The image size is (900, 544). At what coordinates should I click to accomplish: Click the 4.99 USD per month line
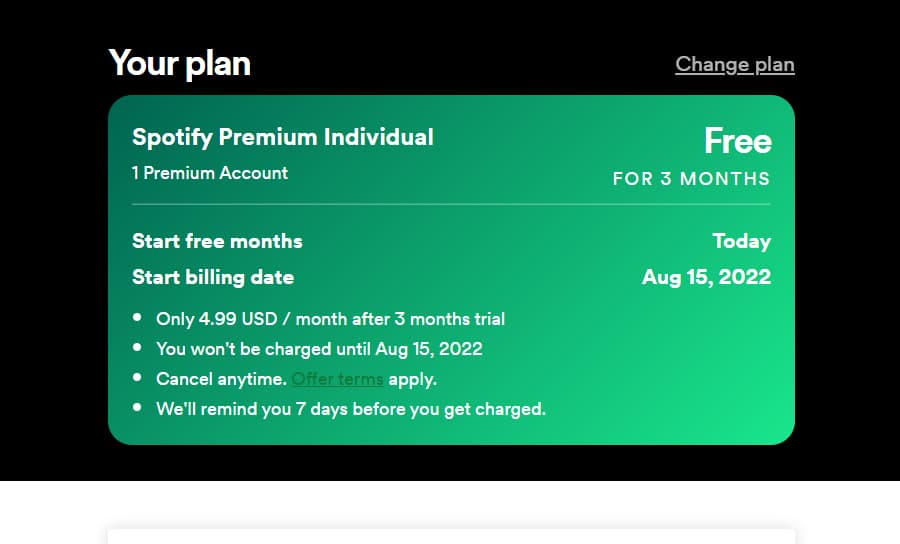pos(331,319)
